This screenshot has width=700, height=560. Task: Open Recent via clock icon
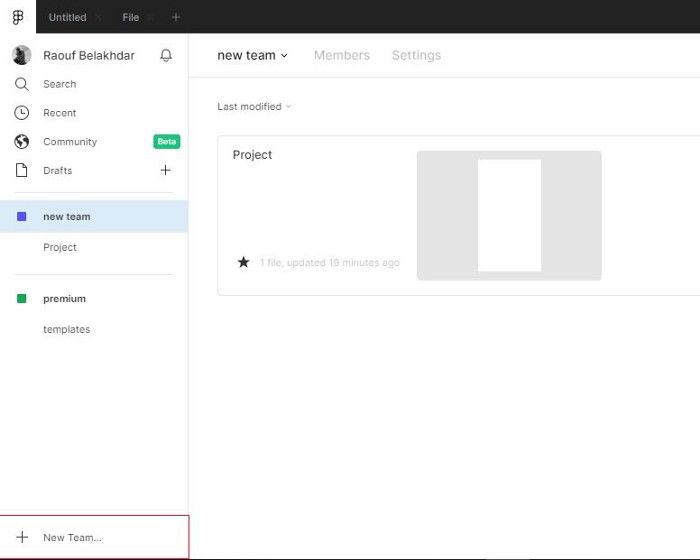[x=21, y=113]
